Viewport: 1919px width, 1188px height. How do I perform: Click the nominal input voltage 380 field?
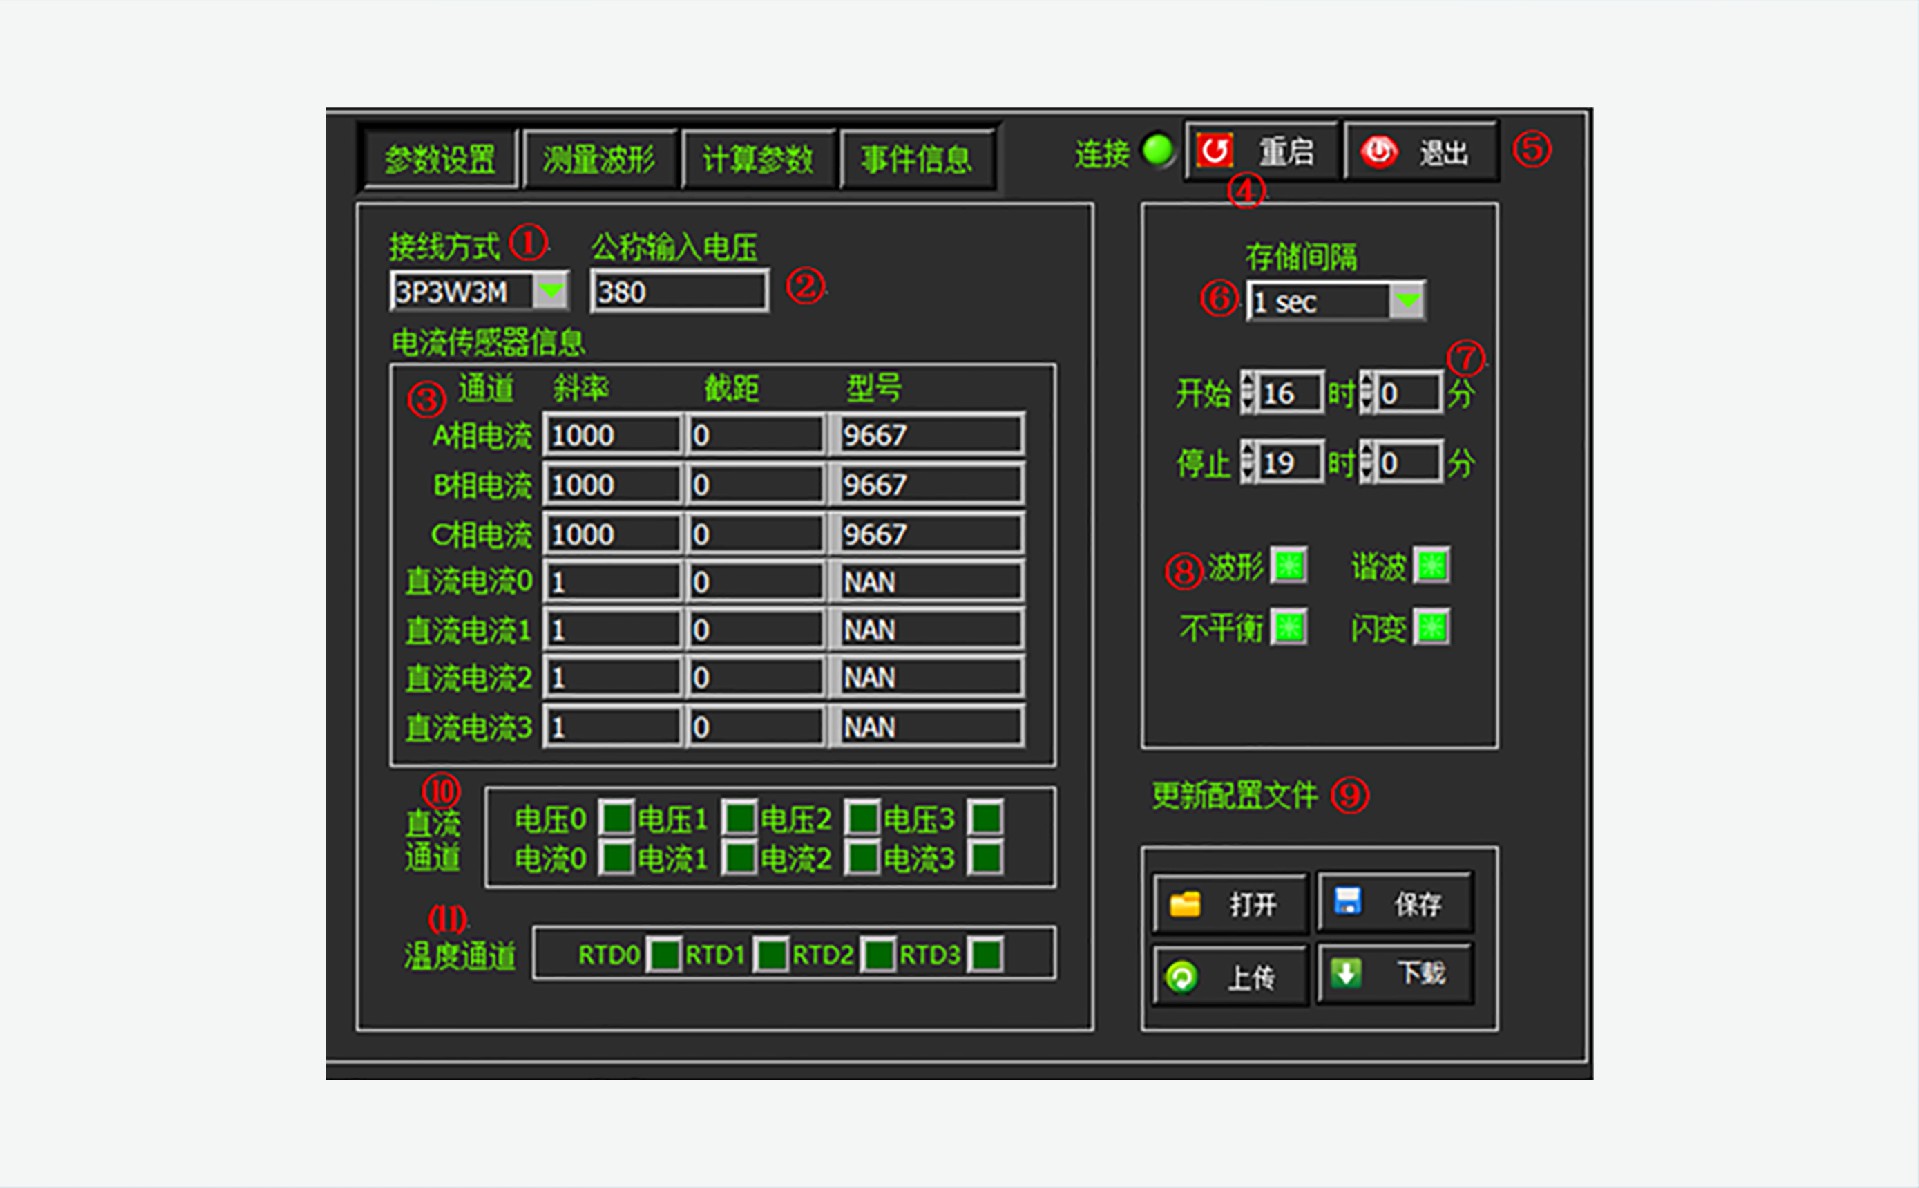click(679, 291)
